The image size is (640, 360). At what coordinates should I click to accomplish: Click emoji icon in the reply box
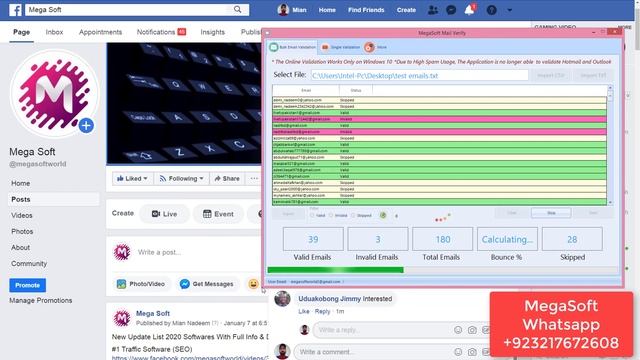click(x=458, y=330)
